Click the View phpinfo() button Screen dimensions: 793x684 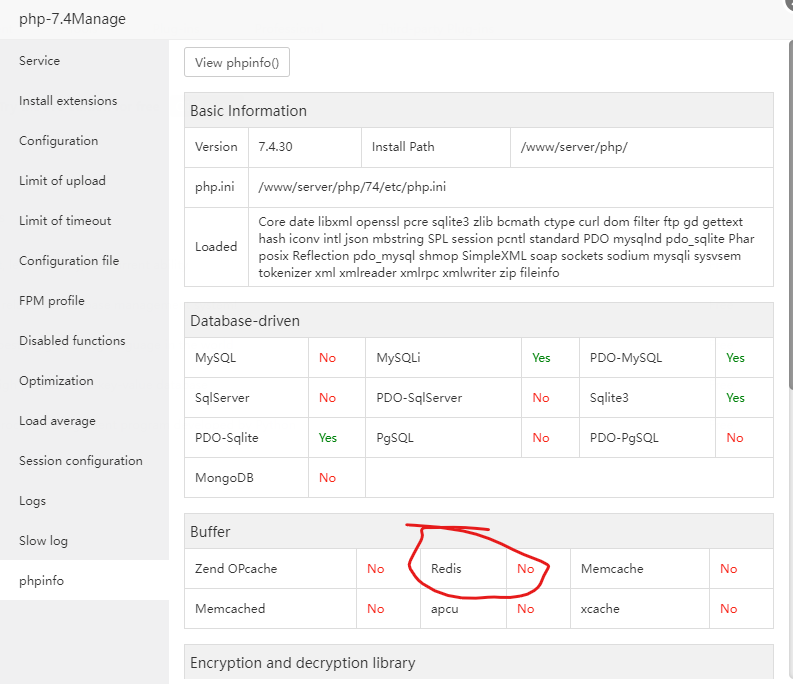(x=237, y=63)
